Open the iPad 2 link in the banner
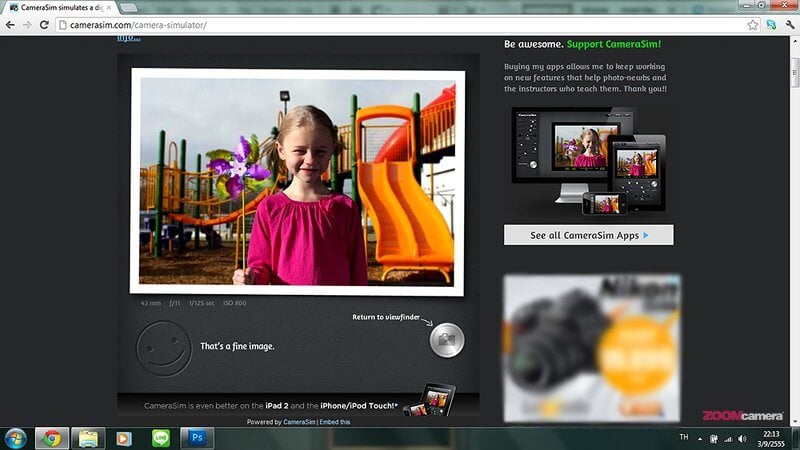Screen dimensions: 800x450 277,406
